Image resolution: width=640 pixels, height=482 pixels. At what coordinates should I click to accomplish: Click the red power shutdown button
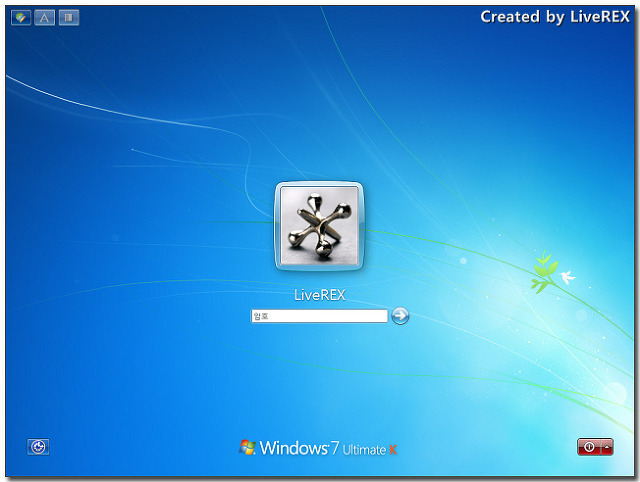tap(589, 447)
